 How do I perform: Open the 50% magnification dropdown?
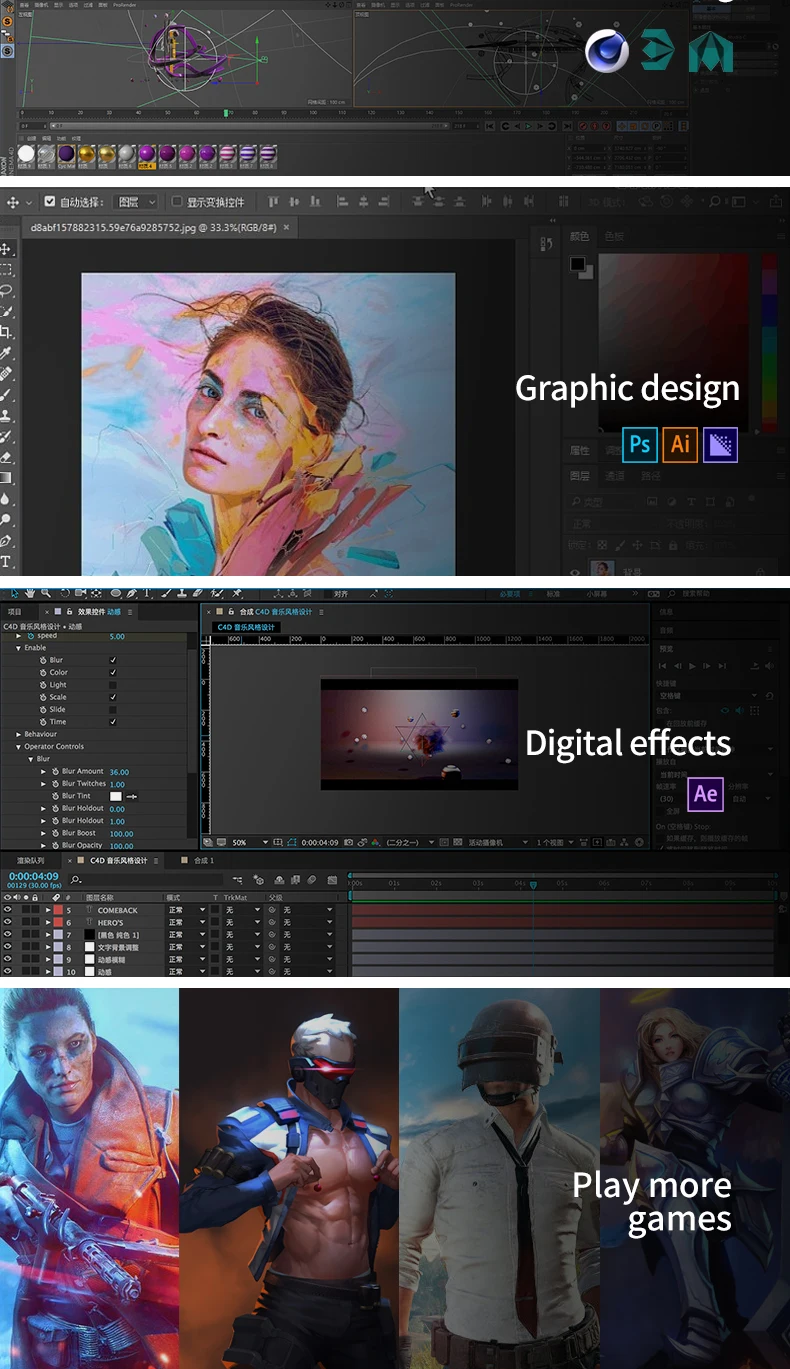pyautogui.click(x=250, y=843)
